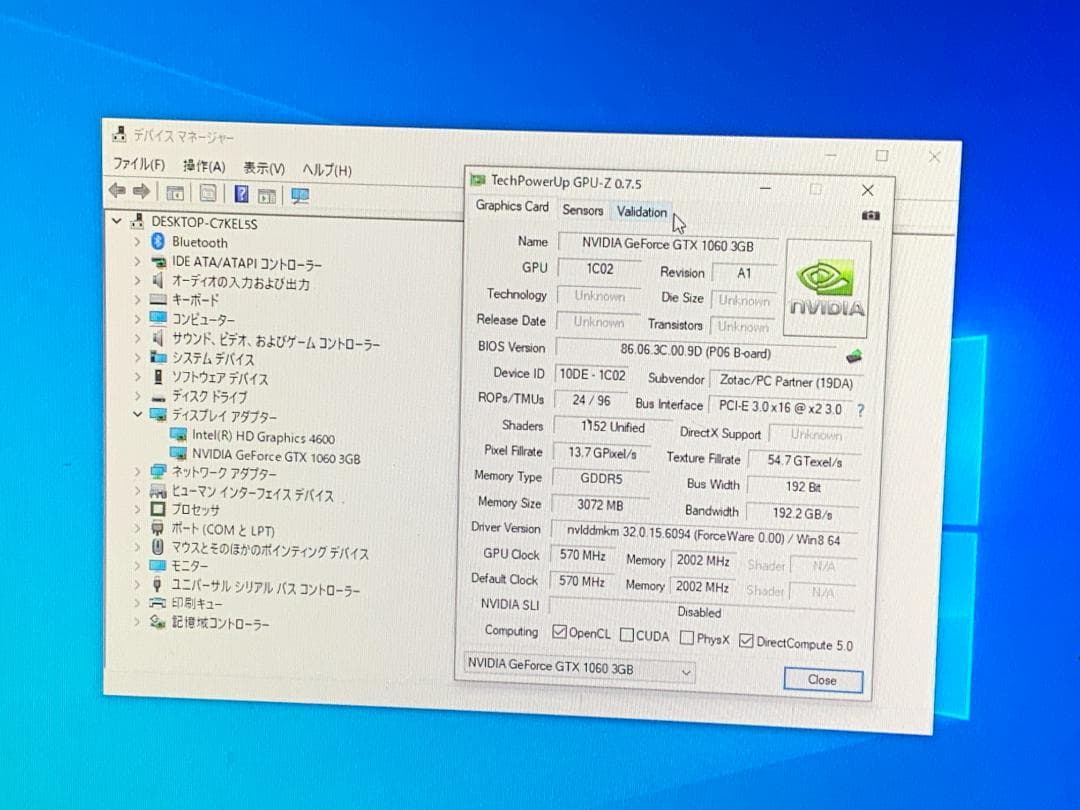This screenshot has height=810, width=1080.
Task: Expand the IDE ATA/ATAPI コントローラー node
Action: click(x=137, y=260)
